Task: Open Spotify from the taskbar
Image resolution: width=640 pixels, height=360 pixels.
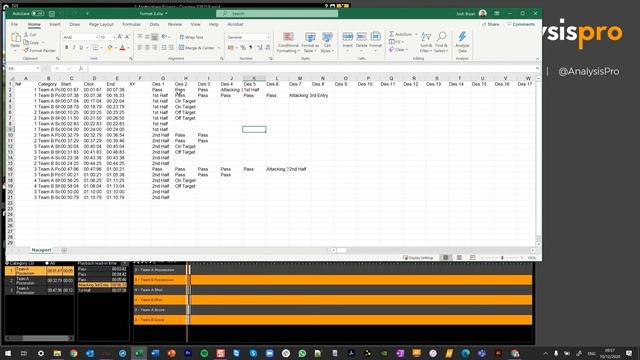Action: 204,353
